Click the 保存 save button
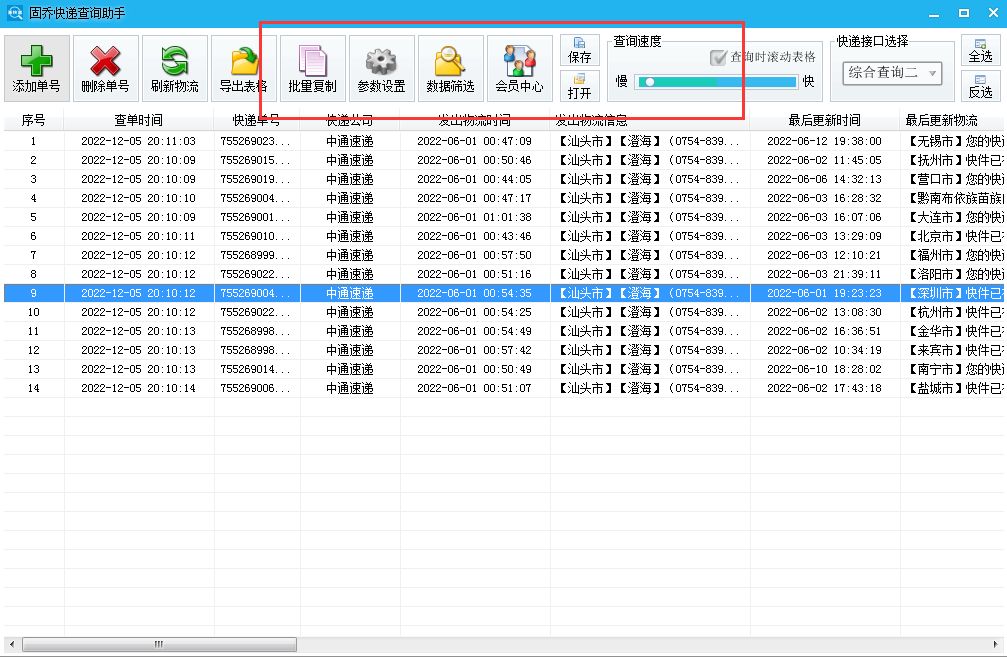 [x=580, y=51]
